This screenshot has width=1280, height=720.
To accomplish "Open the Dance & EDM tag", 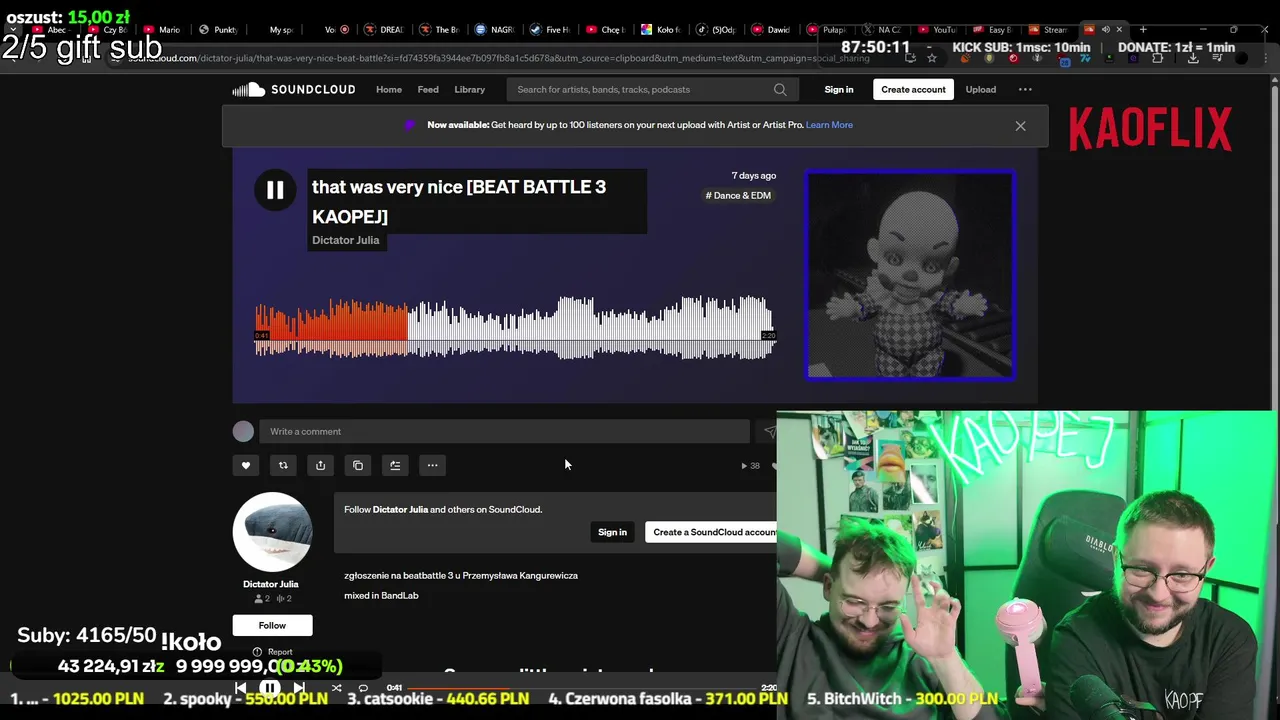I will [738, 195].
